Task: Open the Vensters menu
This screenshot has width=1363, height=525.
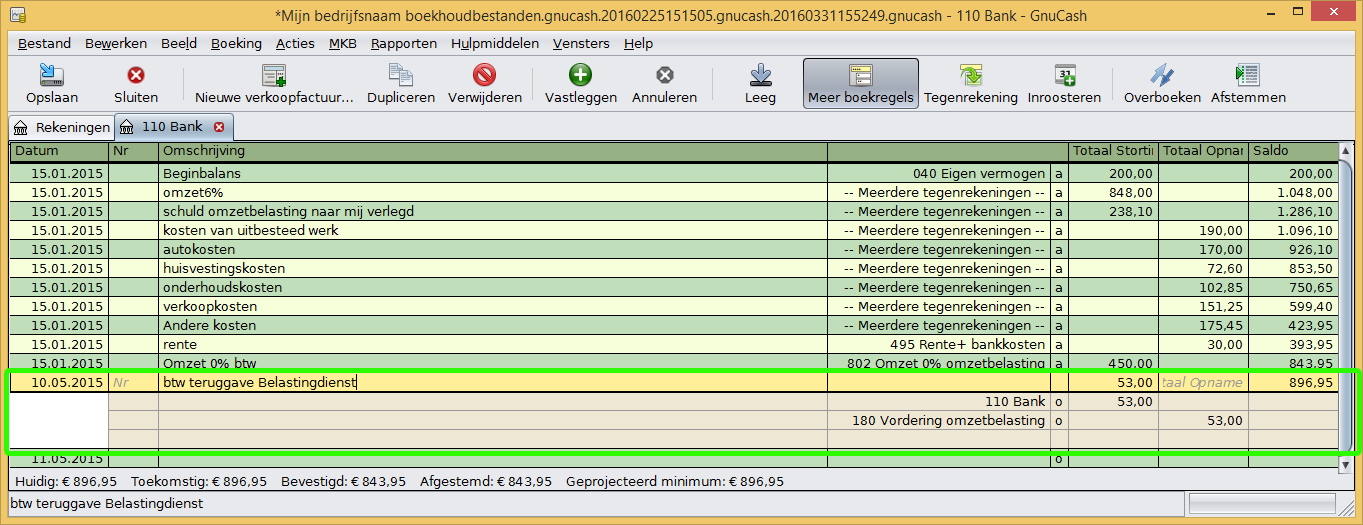Action: click(x=581, y=43)
